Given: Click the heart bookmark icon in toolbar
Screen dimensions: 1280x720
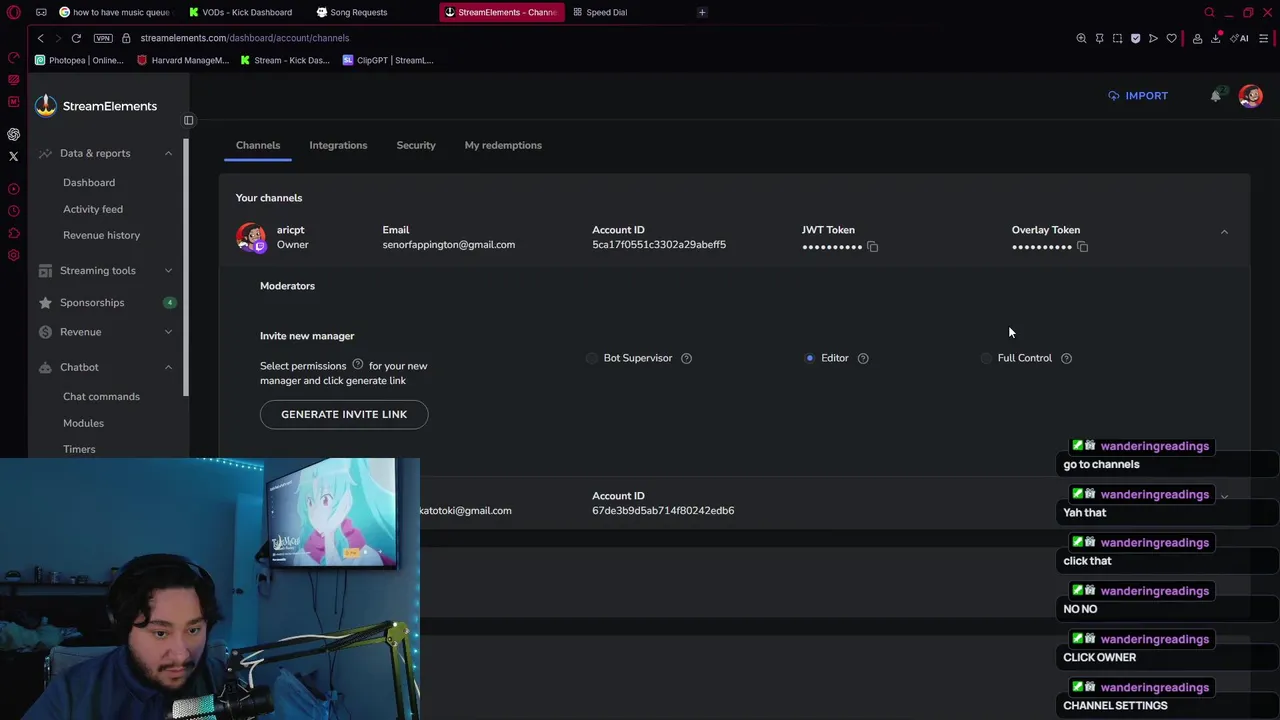Looking at the screenshot, I should [x=1171, y=38].
